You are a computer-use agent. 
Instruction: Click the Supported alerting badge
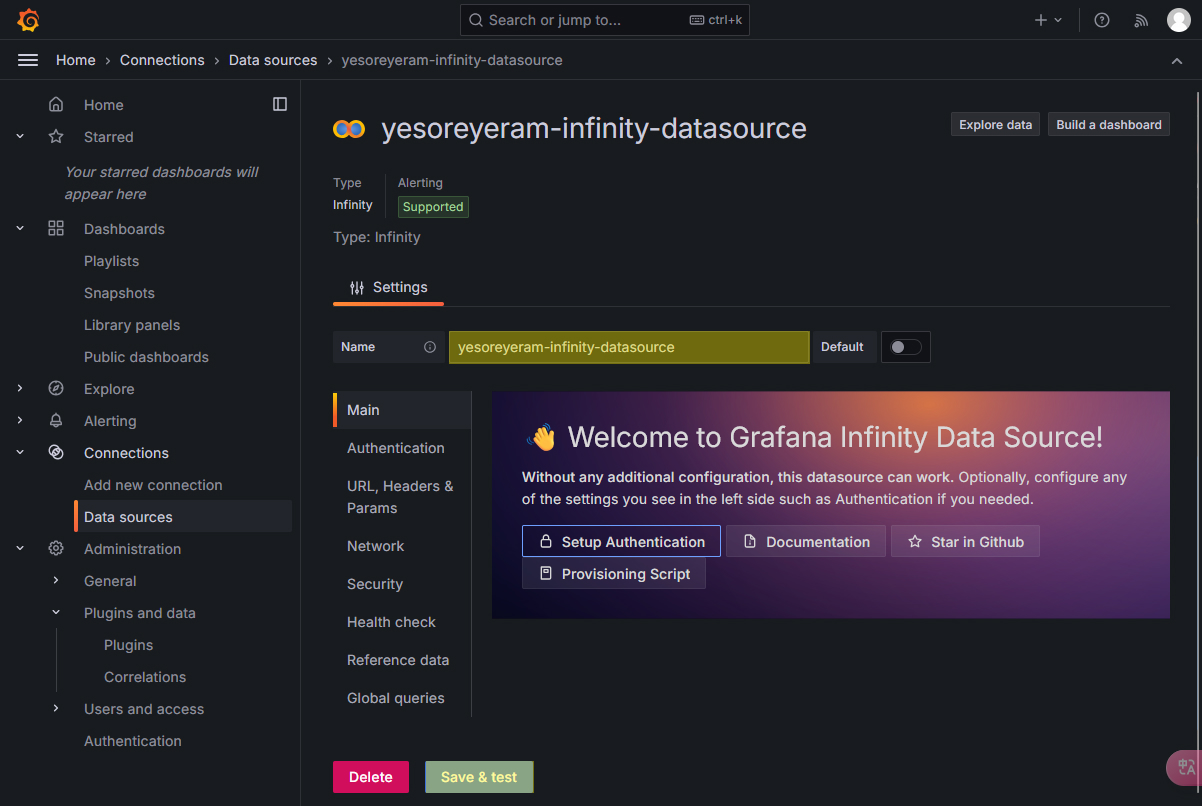point(433,207)
